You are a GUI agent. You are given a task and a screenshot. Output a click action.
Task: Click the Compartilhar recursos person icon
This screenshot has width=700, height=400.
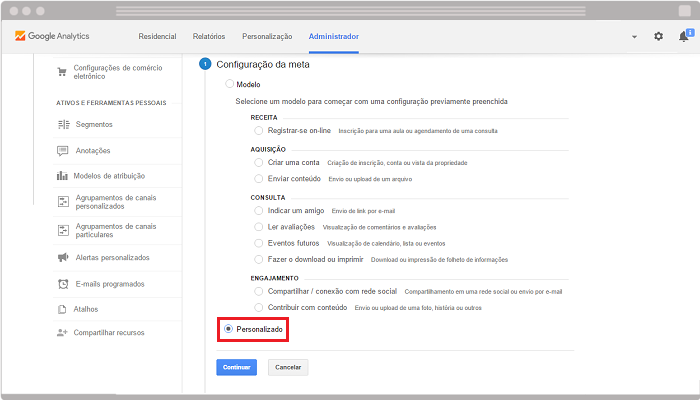pyautogui.click(x=62, y=333)
